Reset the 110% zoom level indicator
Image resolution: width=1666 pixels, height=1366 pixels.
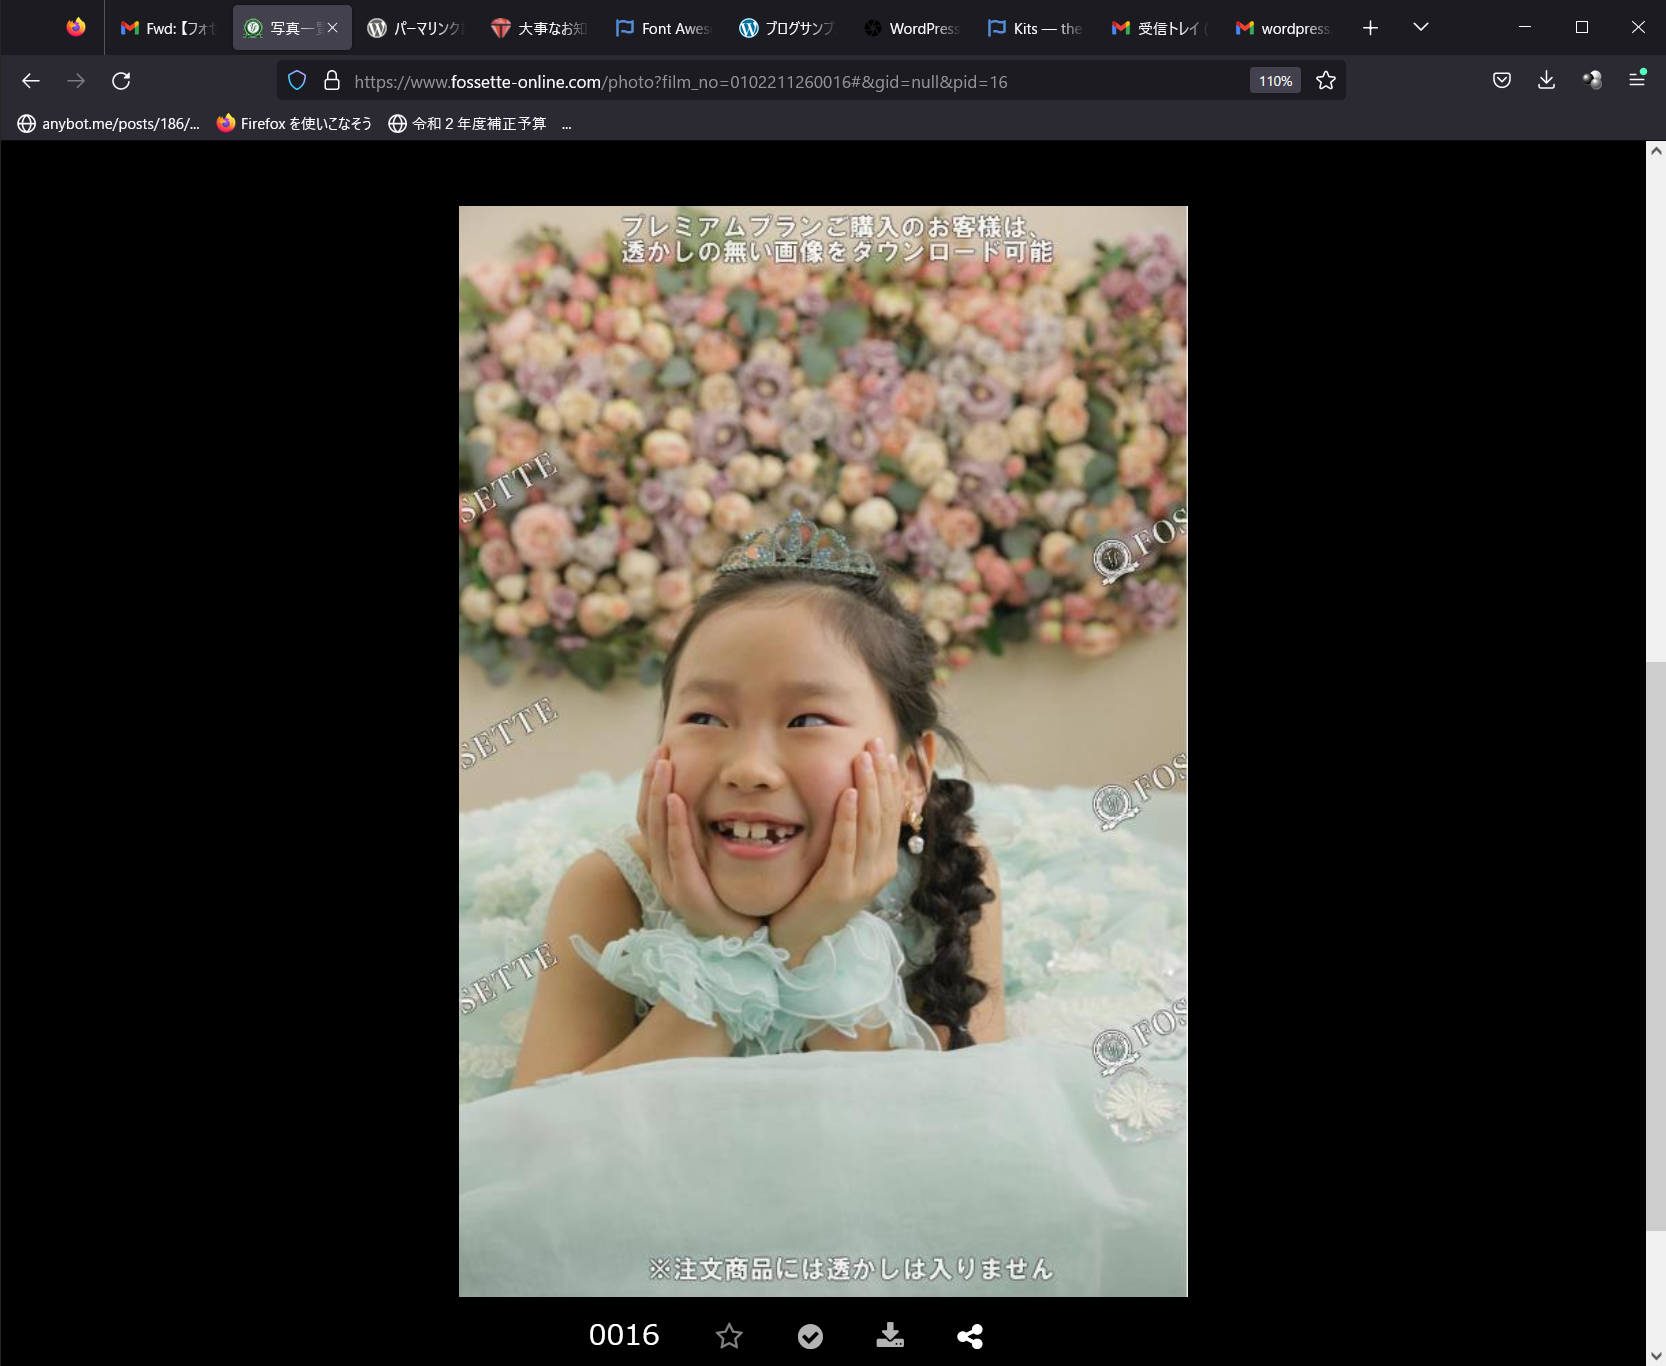pos(1275,81)
